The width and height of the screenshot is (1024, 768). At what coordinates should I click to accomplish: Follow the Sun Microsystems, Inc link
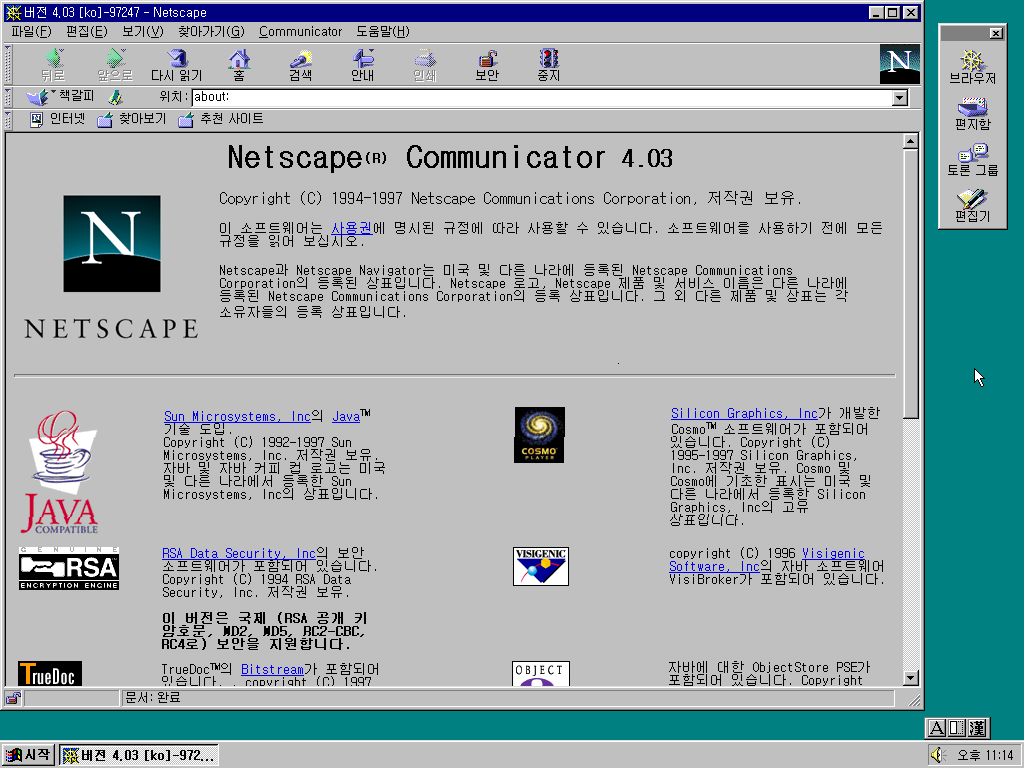pyautogui.click(x=237, y=416)
